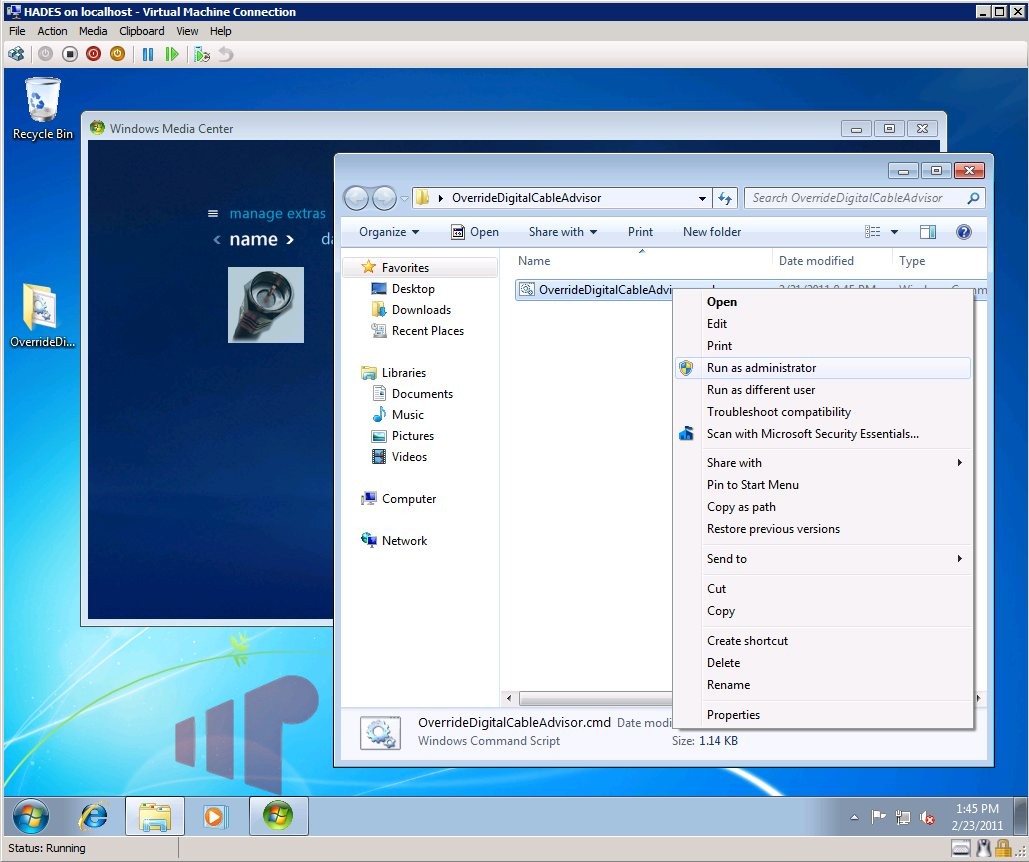Image resolution: width=1029 pixels, height=862 pixels.
Task: Click Print in the Explorer toolbar
Action: (x=640, y=232)
